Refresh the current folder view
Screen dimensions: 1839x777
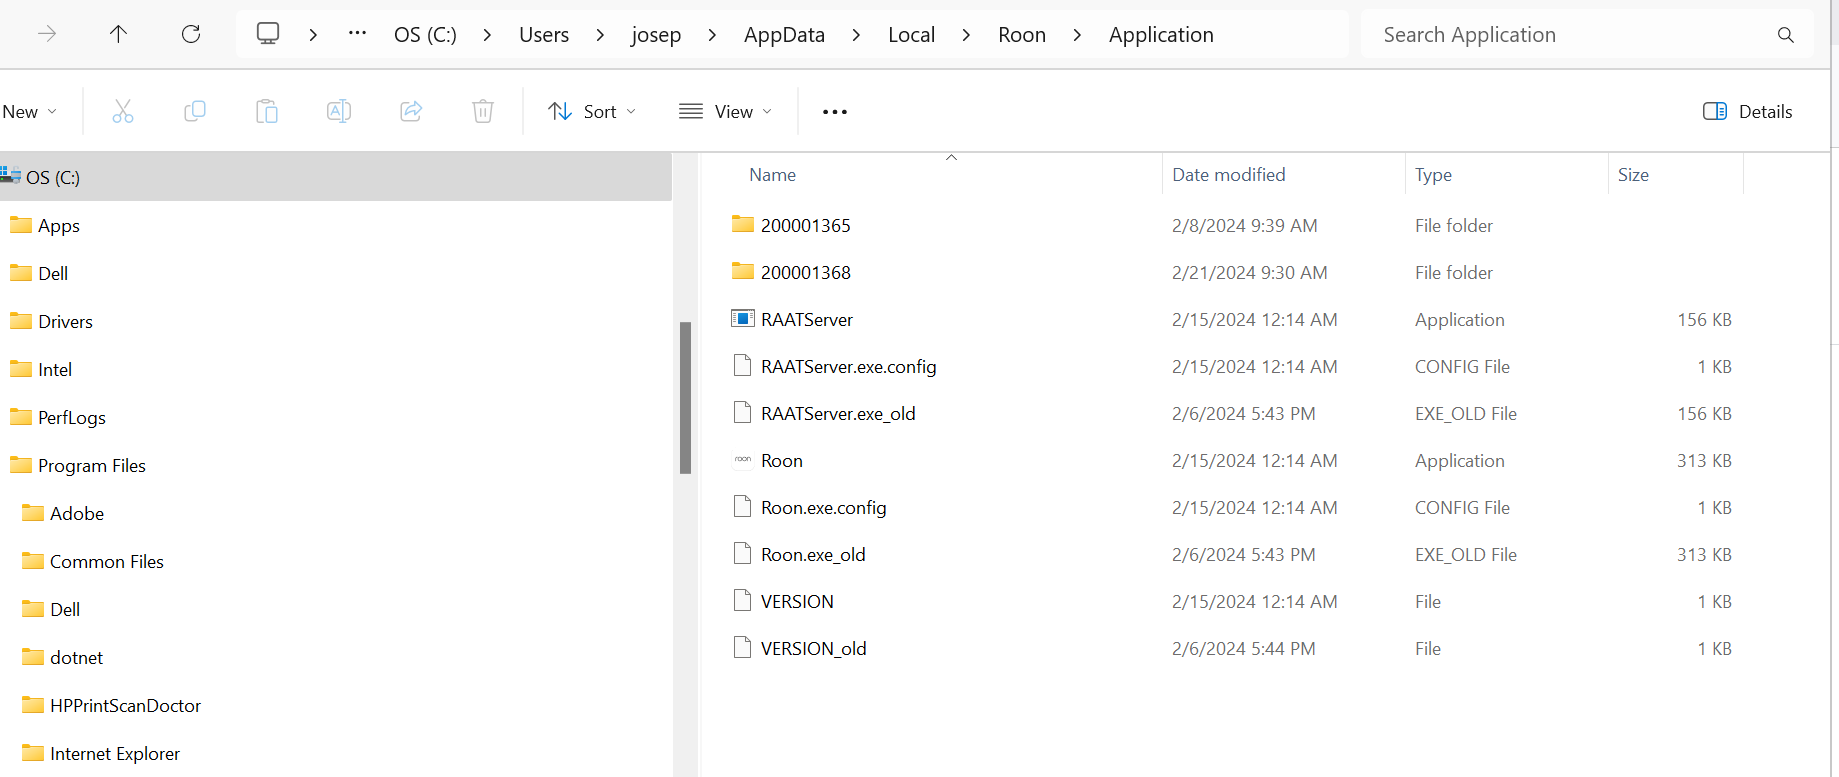tap(191, 34)
